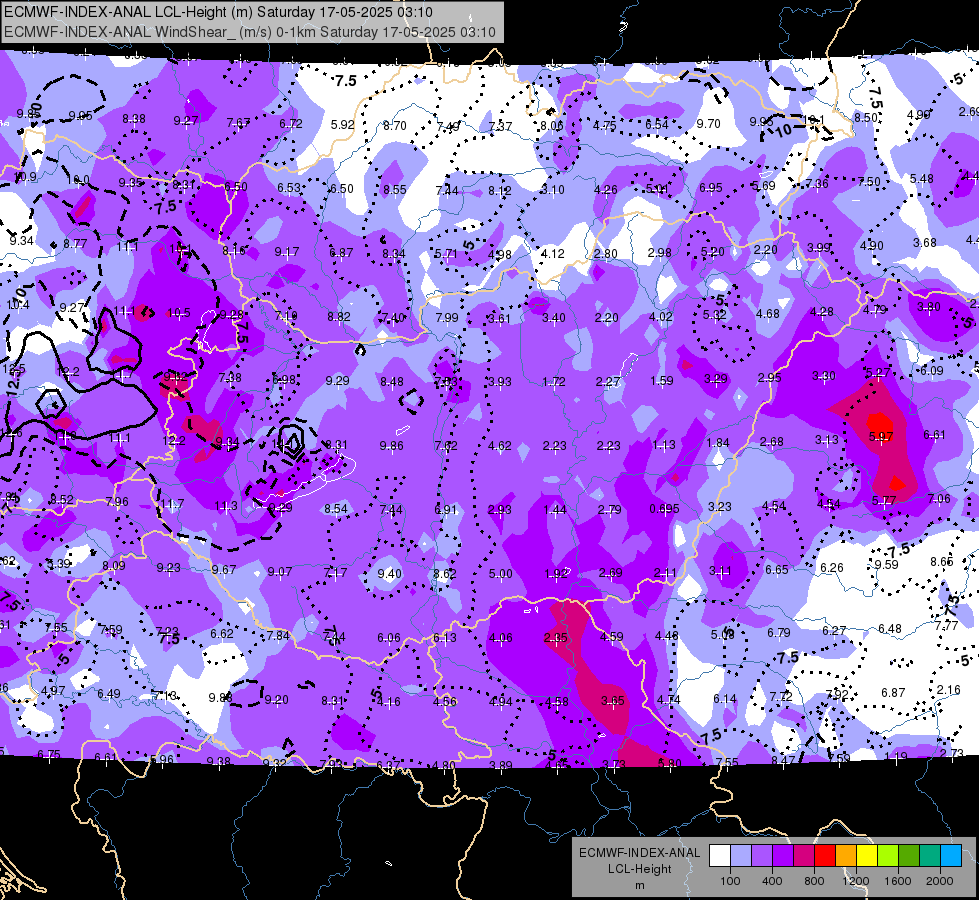This screenshot has height=900, width=979.
Task: Select the 9.40 grid value
Action: 390,573
